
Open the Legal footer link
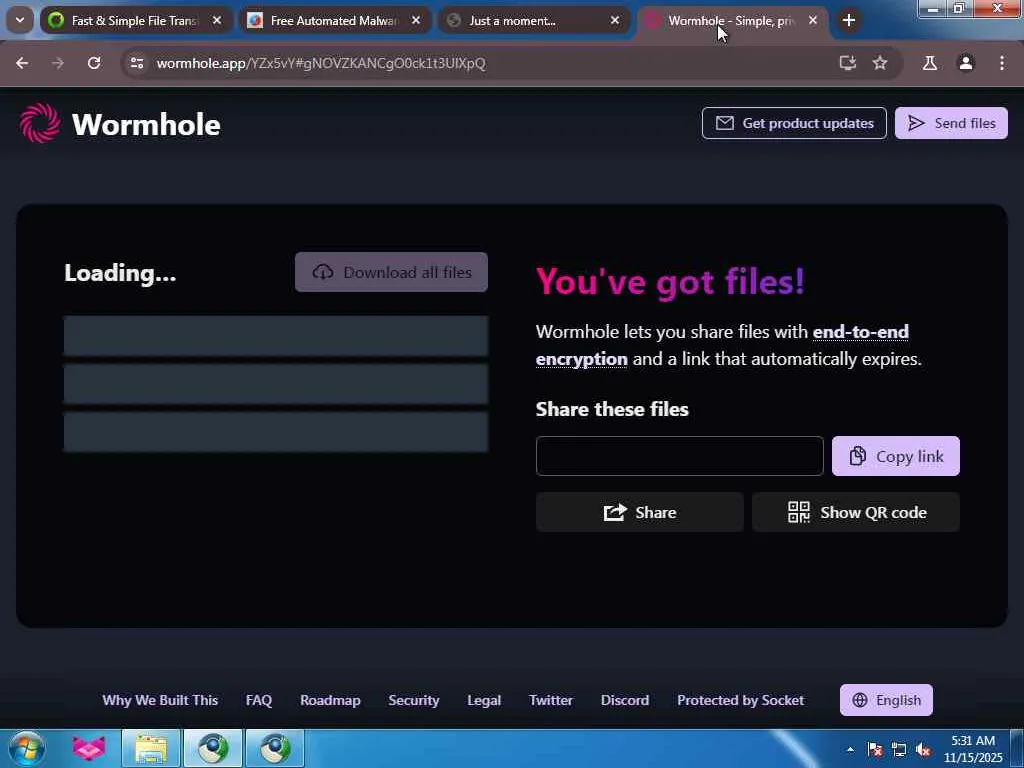(x=484, y=700)
